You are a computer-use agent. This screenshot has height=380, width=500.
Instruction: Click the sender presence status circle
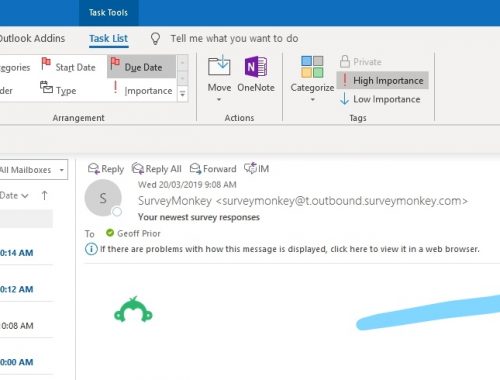point(117,212)
